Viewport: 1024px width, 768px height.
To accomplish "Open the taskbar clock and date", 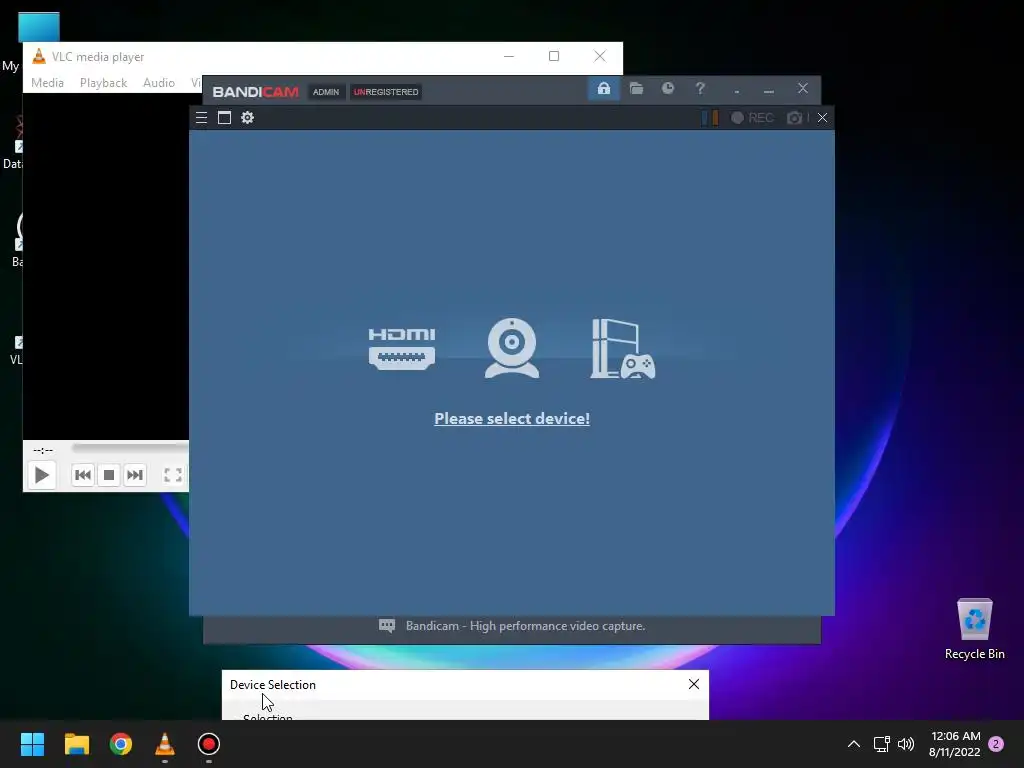I will click(x=955, y=744).
